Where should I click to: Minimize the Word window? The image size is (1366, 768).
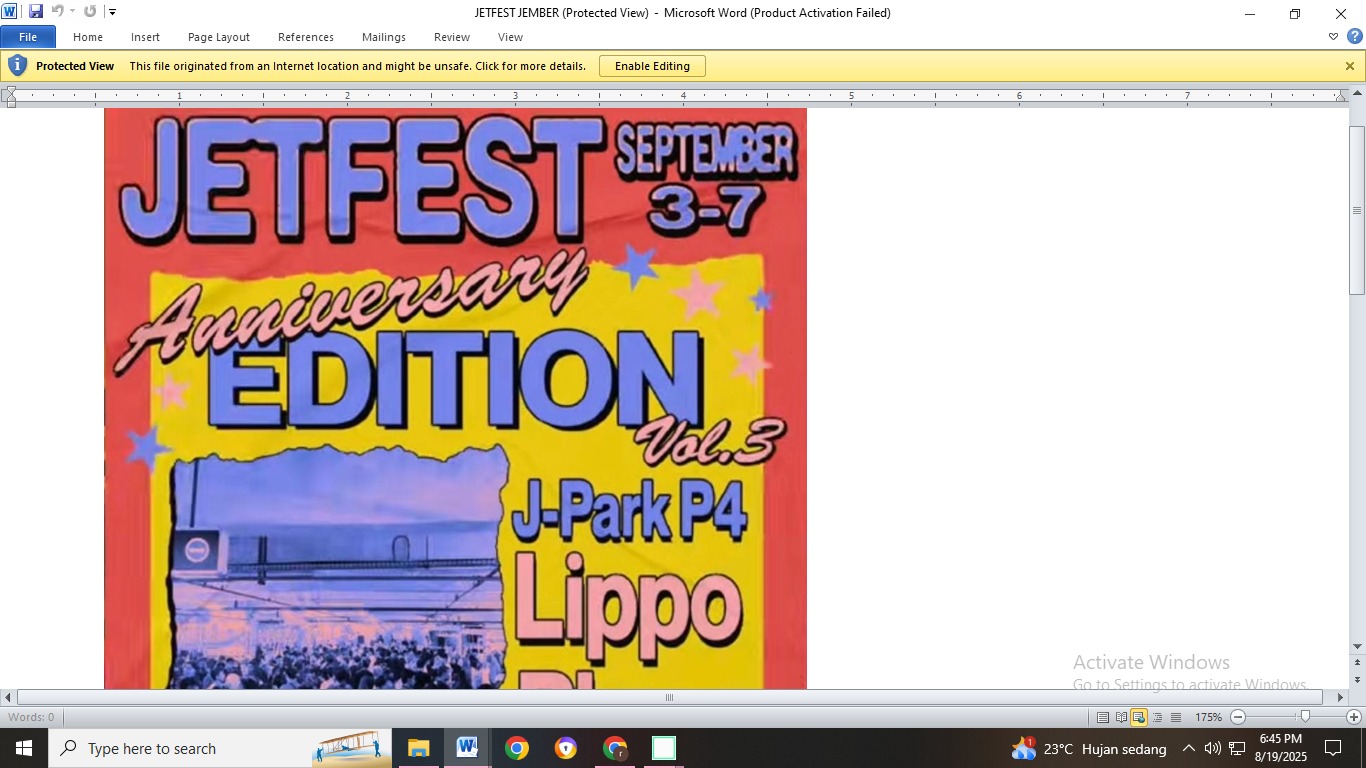point(1249,14)
